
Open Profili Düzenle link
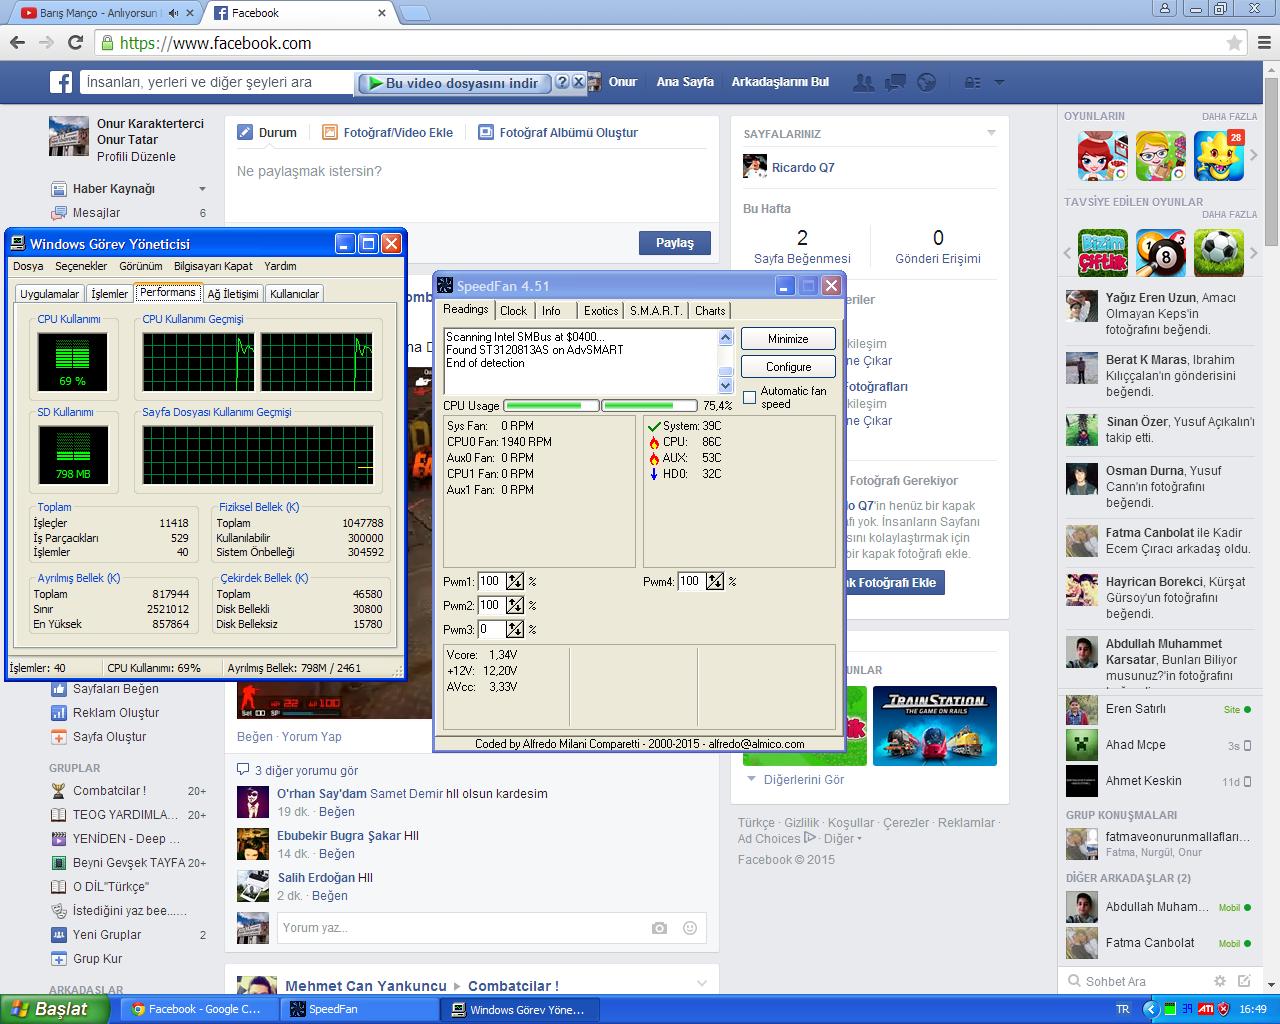point(136,157)
